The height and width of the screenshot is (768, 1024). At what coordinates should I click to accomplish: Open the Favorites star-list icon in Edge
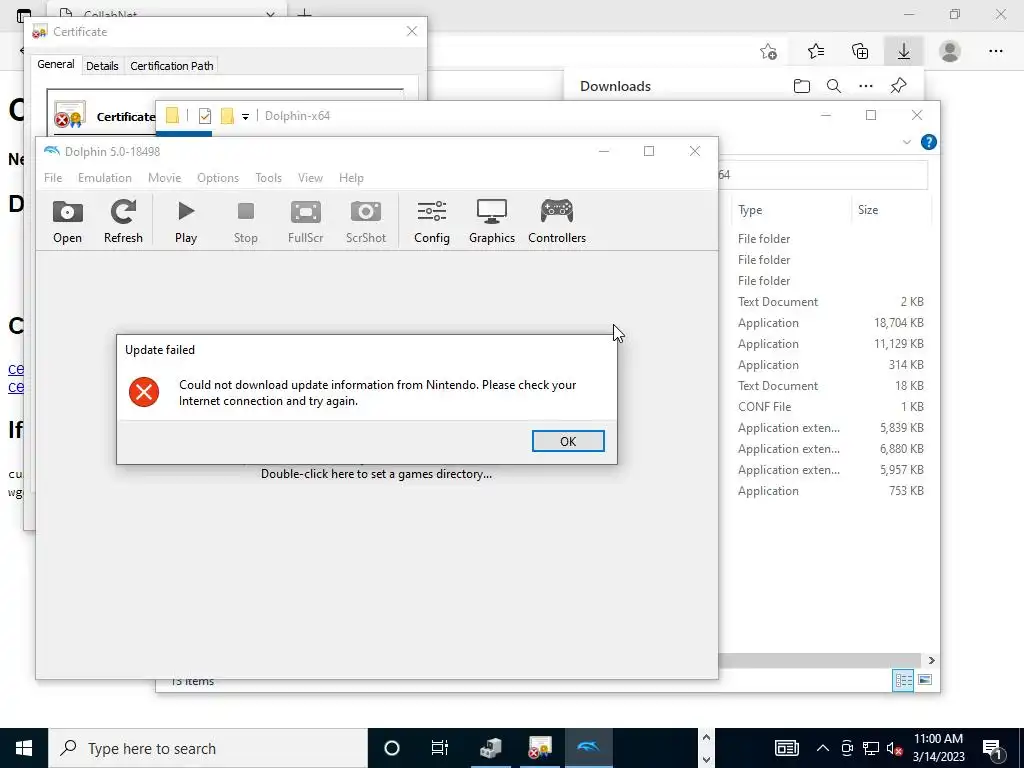click(x=816, y=51)
